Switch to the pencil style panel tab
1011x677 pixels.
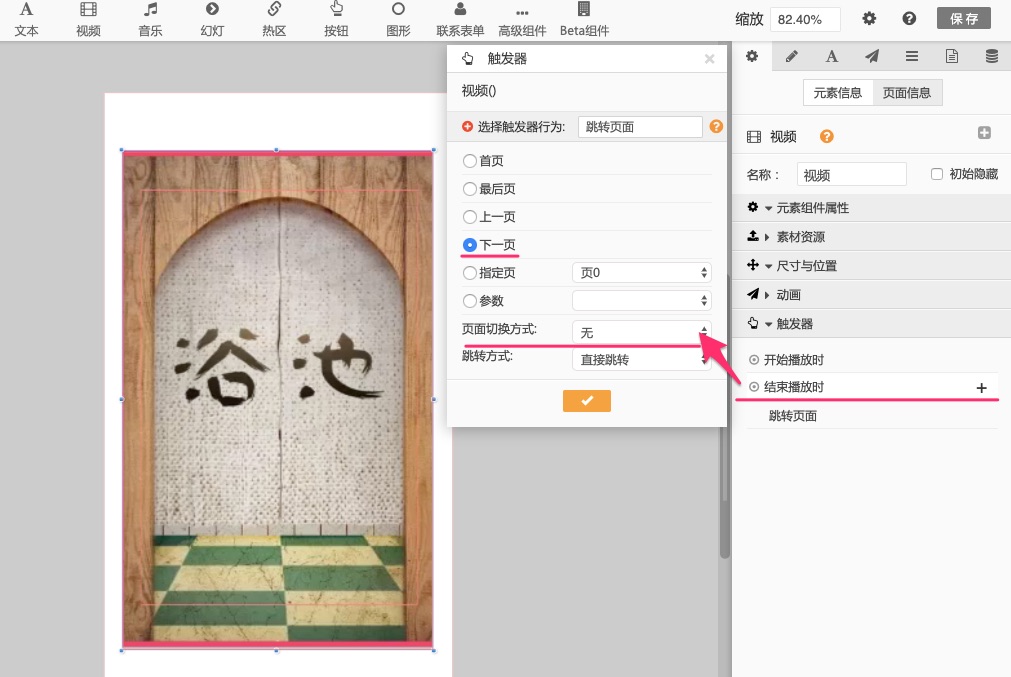[x=792, y=56]
